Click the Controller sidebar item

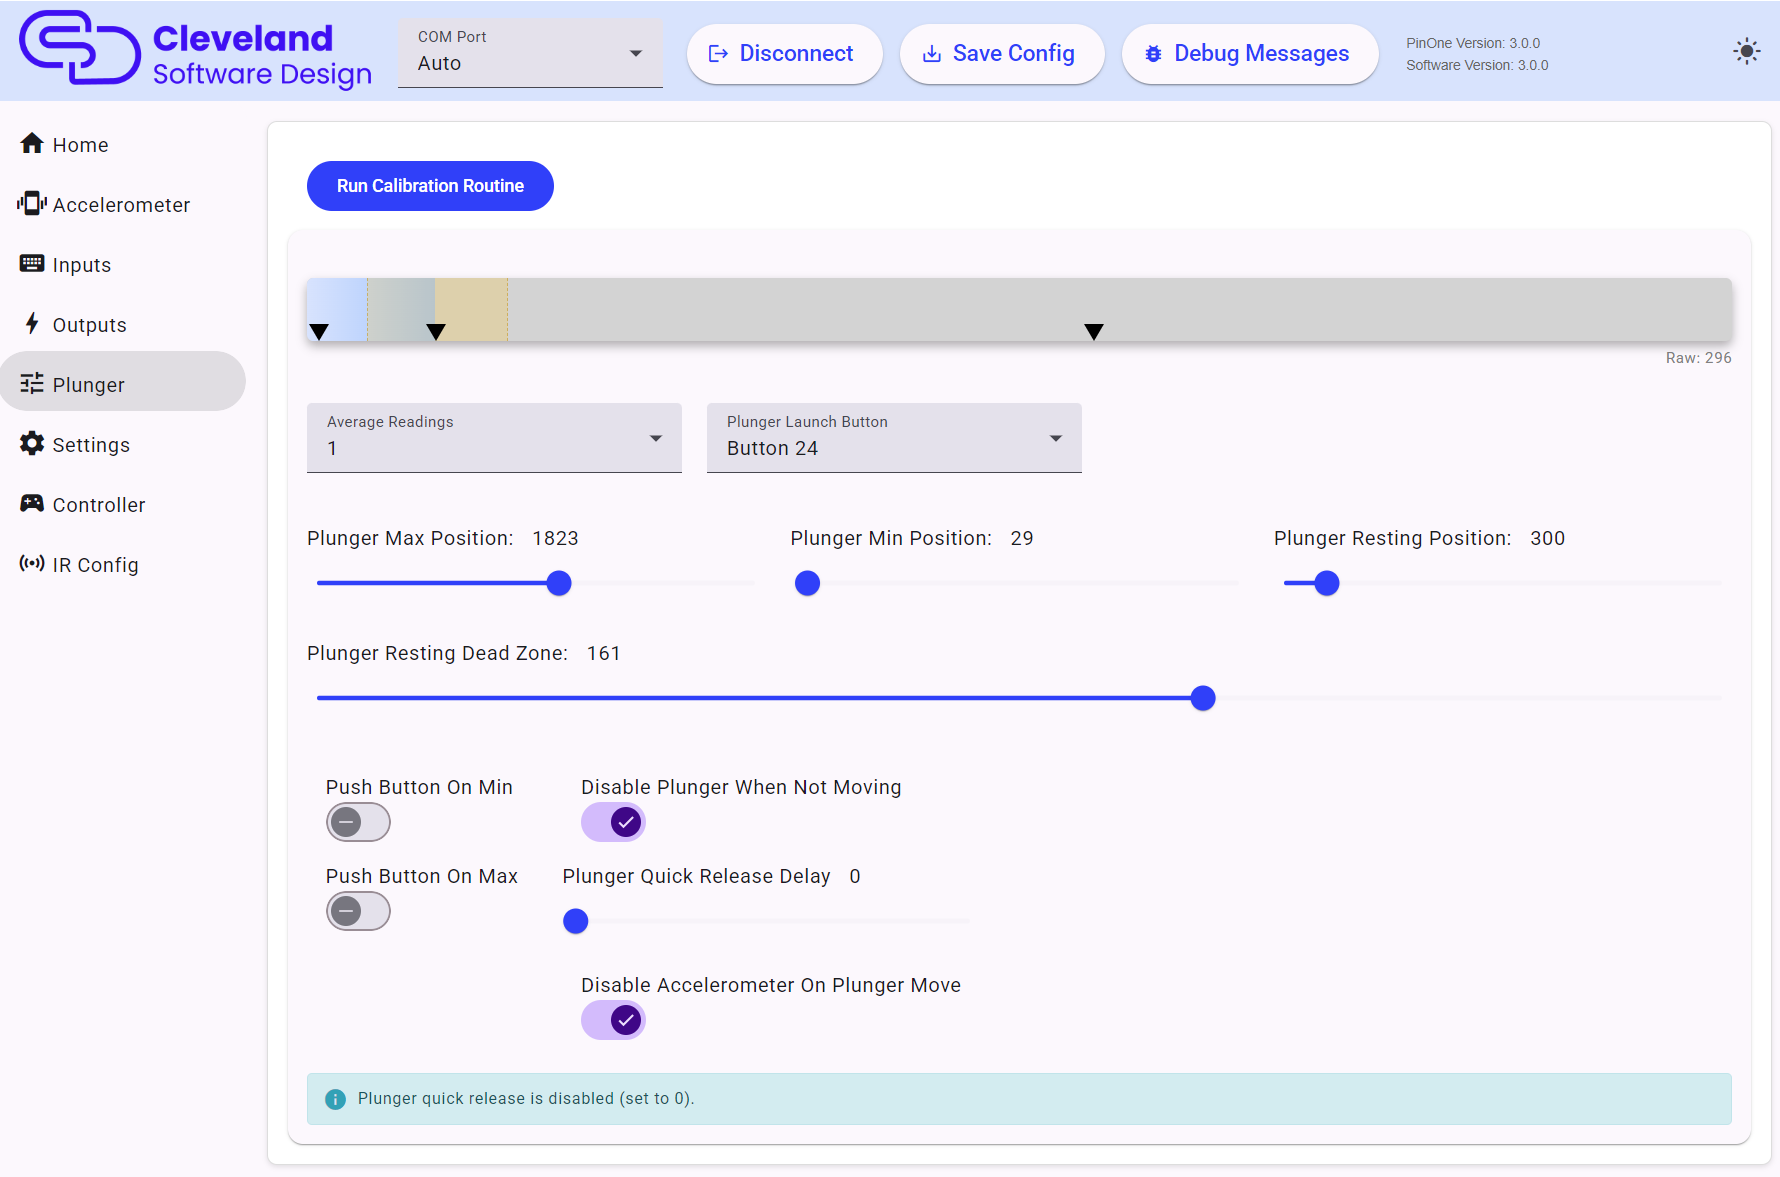pos(122,505)
